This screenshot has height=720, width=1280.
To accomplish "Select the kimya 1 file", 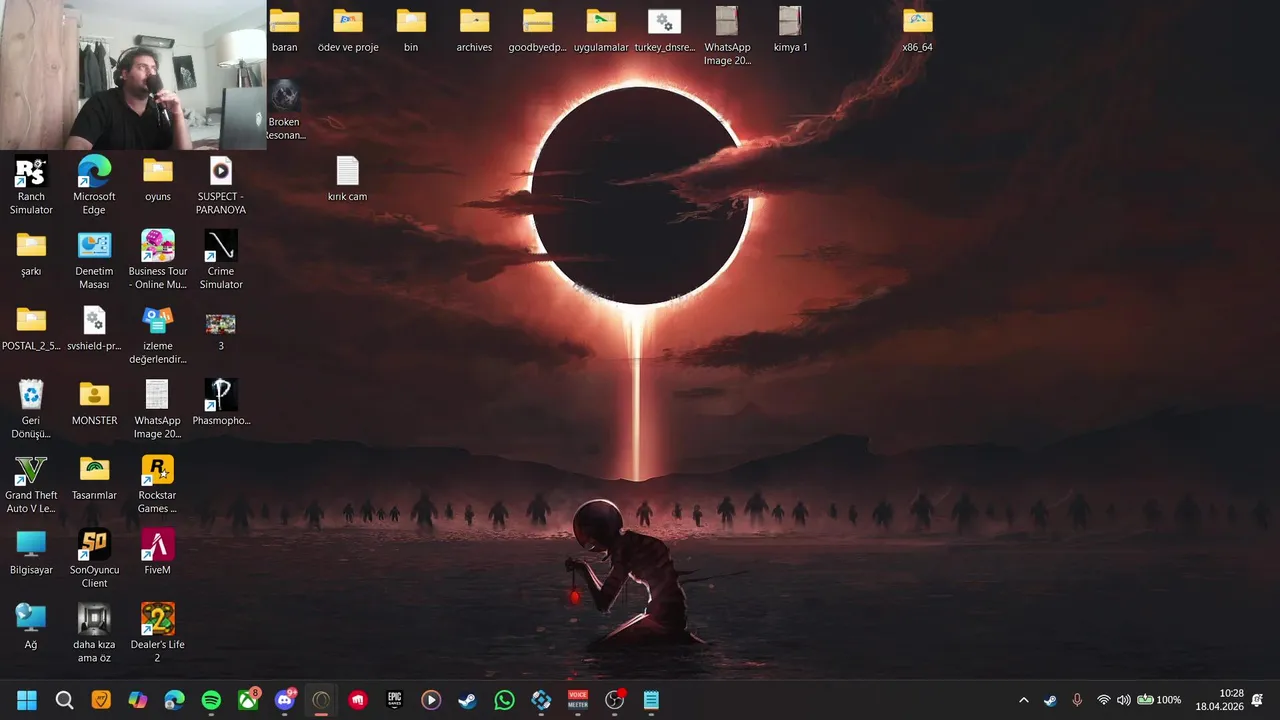I will [x=790, y=29].
